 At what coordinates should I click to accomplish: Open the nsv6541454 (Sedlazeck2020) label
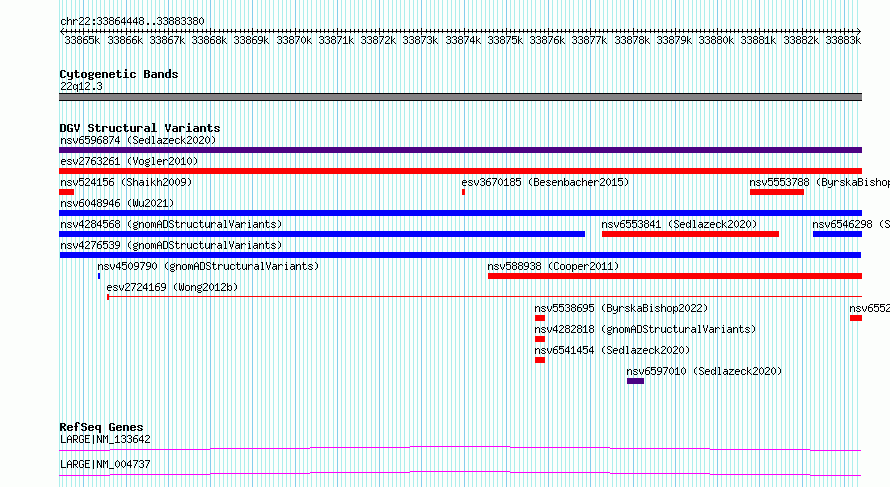click(612, 350)
